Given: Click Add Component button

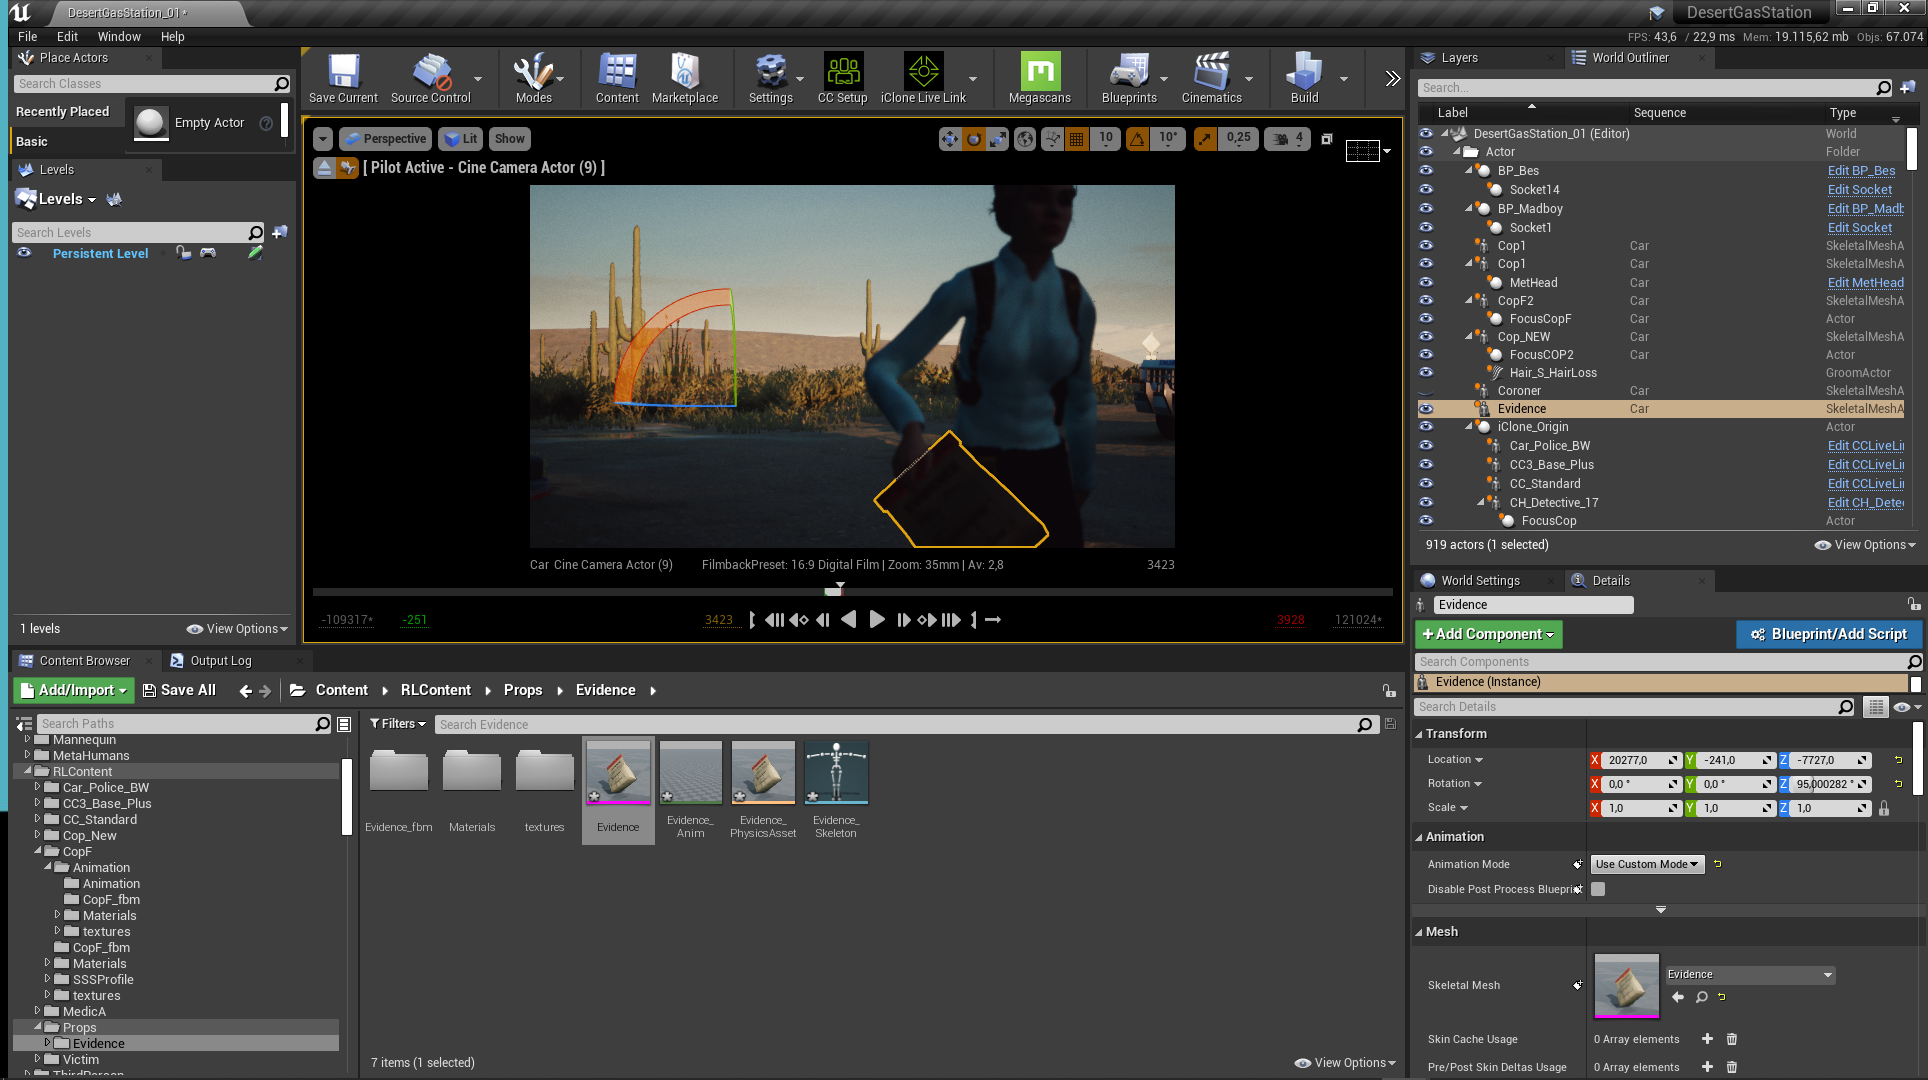Looking at the screenshot, I should pos(1488,634).
